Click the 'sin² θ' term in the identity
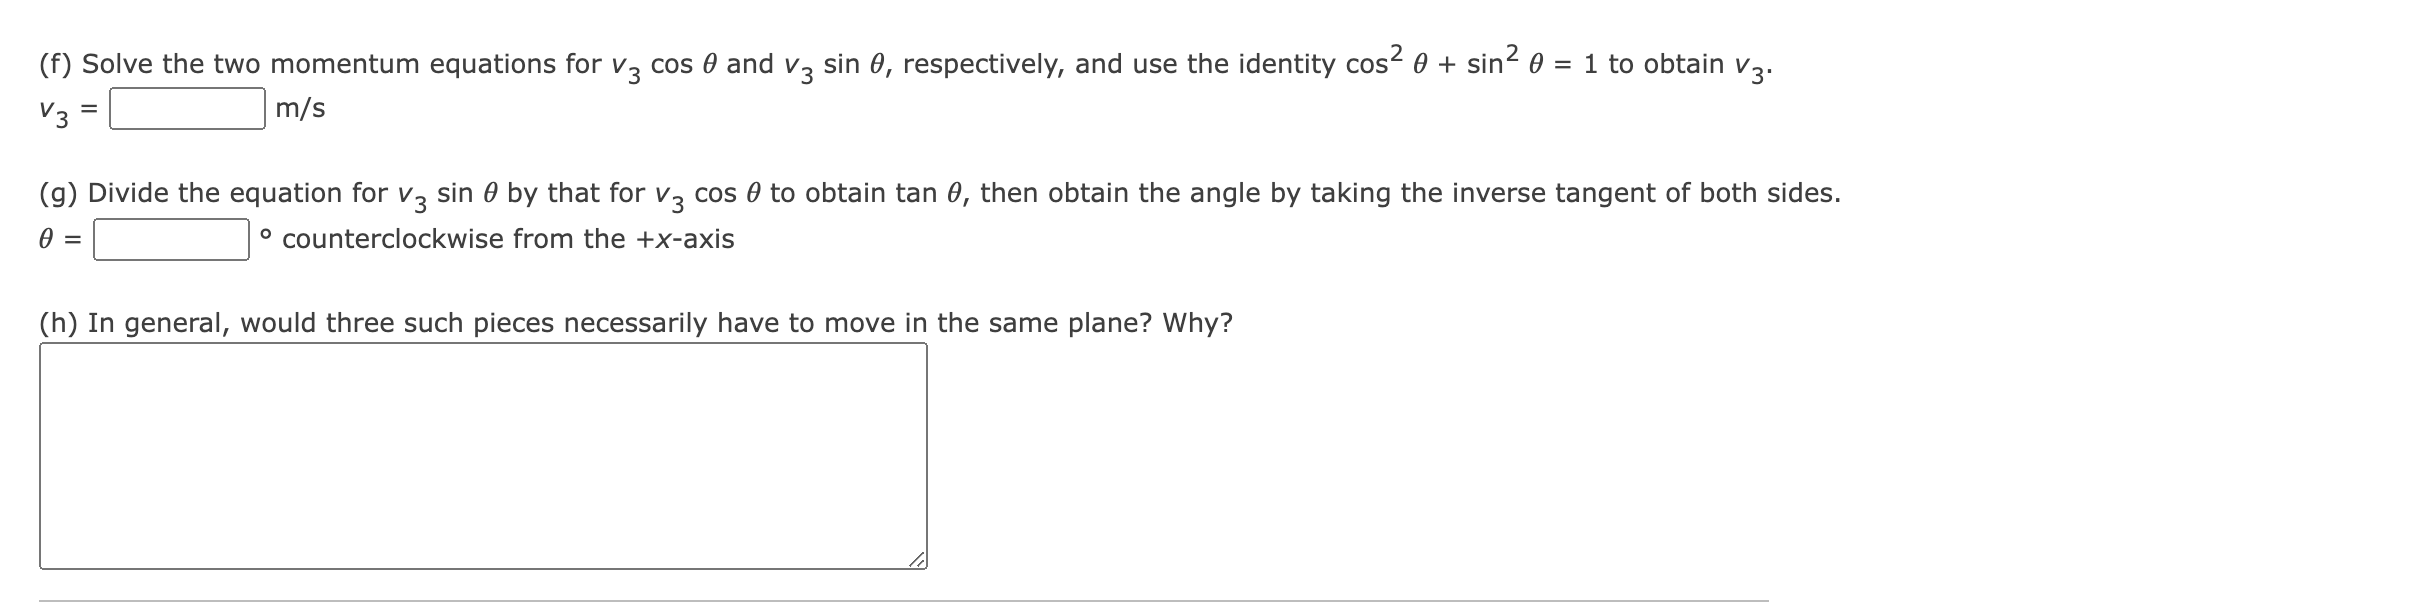Screen dimensions: 2432x602 1506,60
